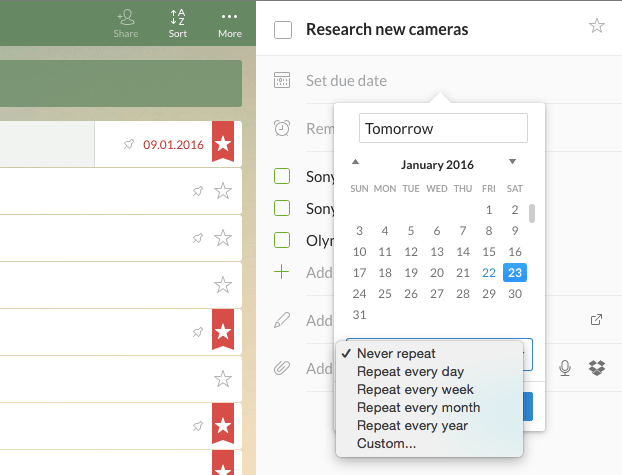Pick January 10 in the calendar
The height and width of the screenshot is (475, 622).
pyautogui.click(x=359, y=252)
